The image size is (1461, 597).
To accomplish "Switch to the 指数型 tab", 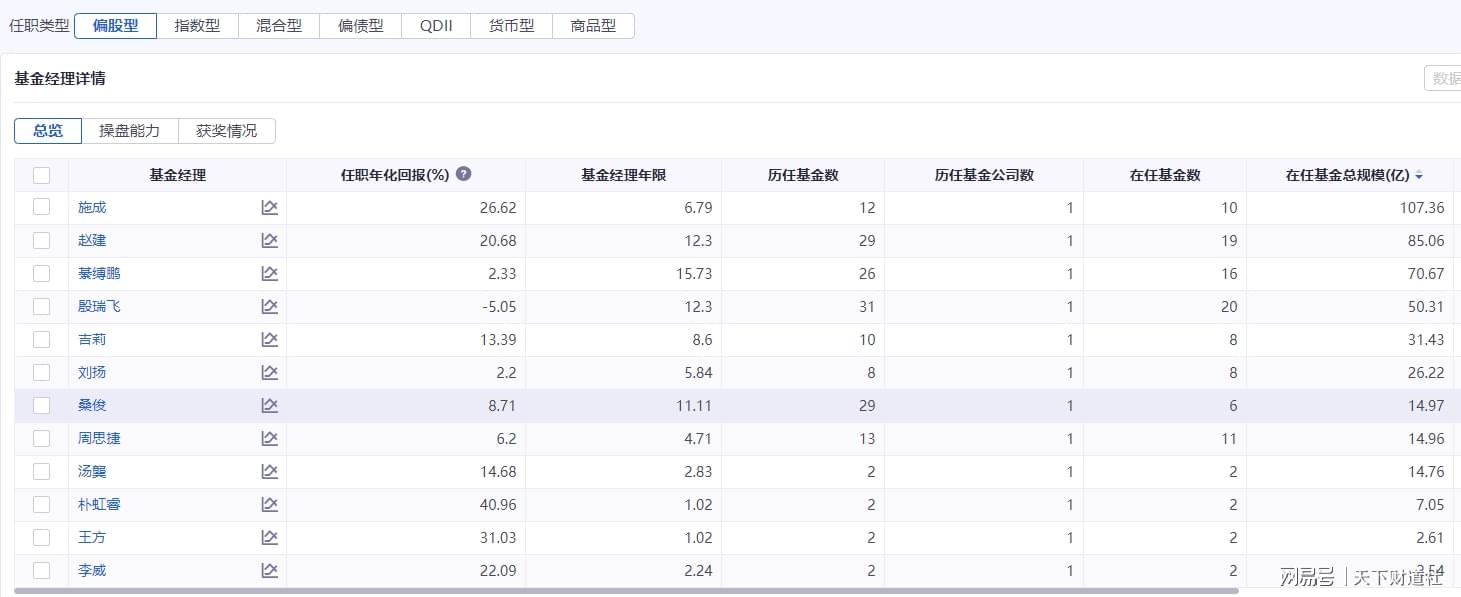I will pyautogui.click(x=197, y=26).
